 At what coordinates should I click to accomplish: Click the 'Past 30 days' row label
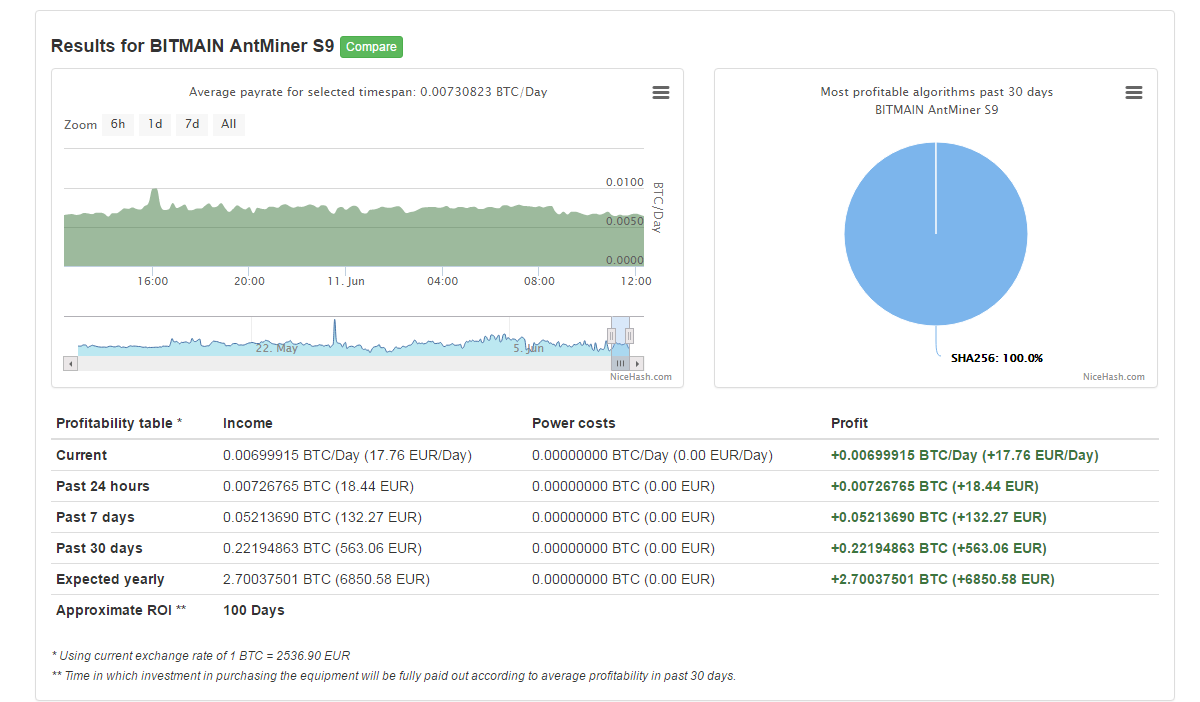click(x=99, y=548)
